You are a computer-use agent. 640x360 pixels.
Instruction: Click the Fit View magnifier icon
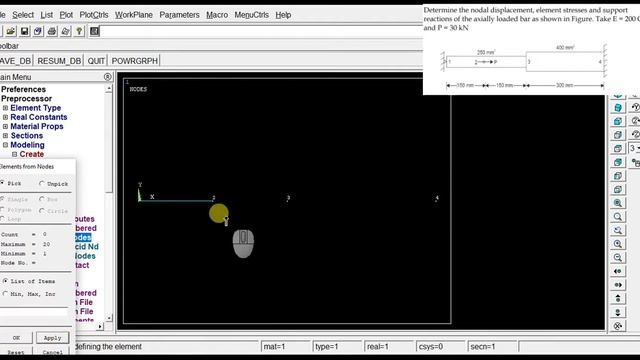point(618,203)
